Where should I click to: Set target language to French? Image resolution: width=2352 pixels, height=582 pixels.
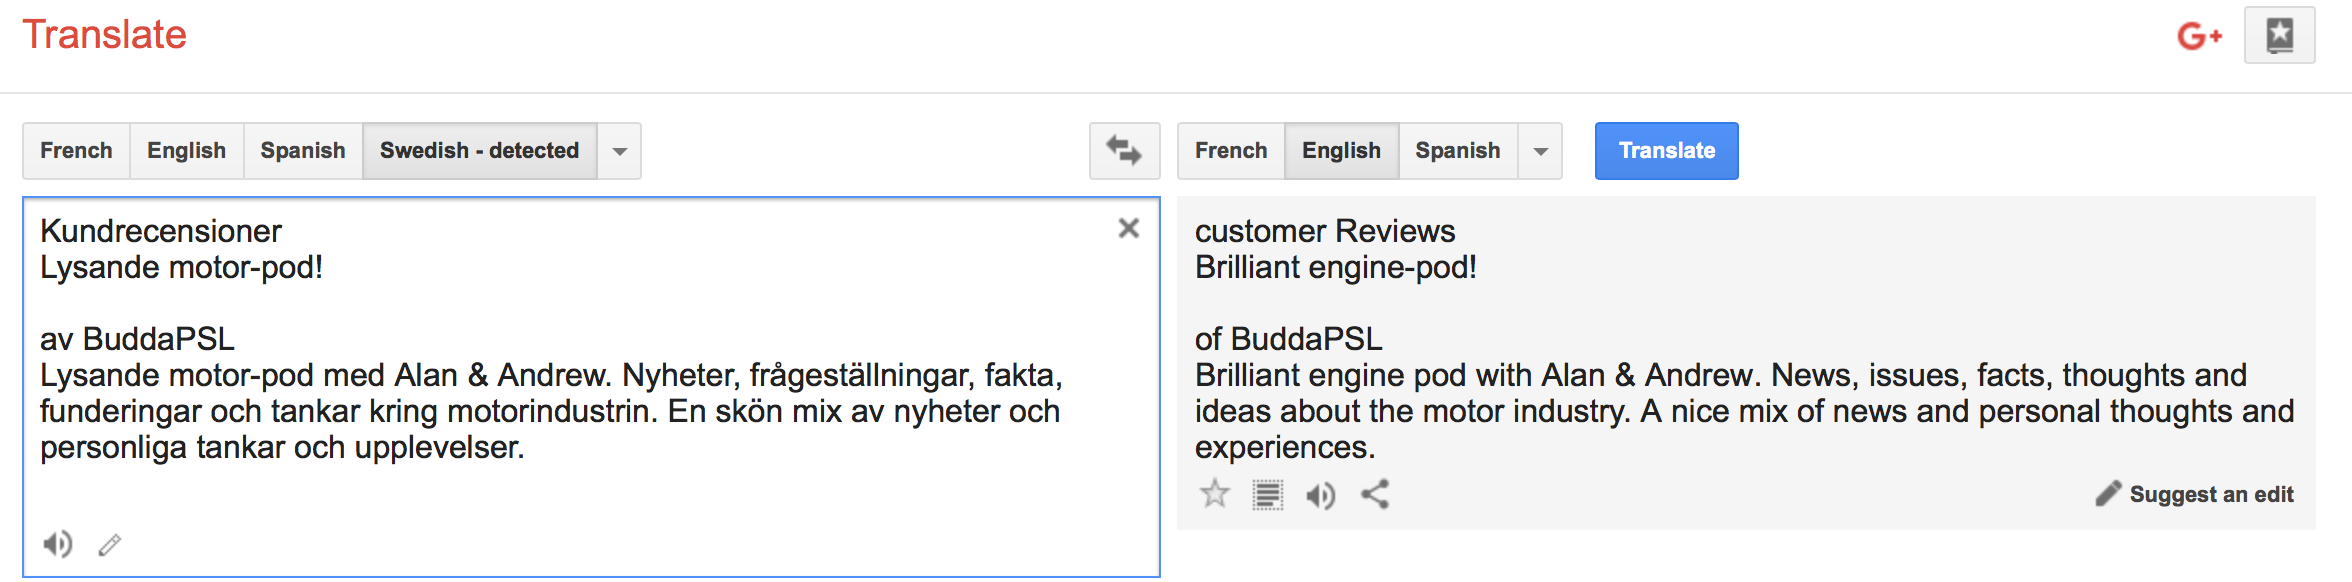pyautogui.click(x=1231, y=151)
